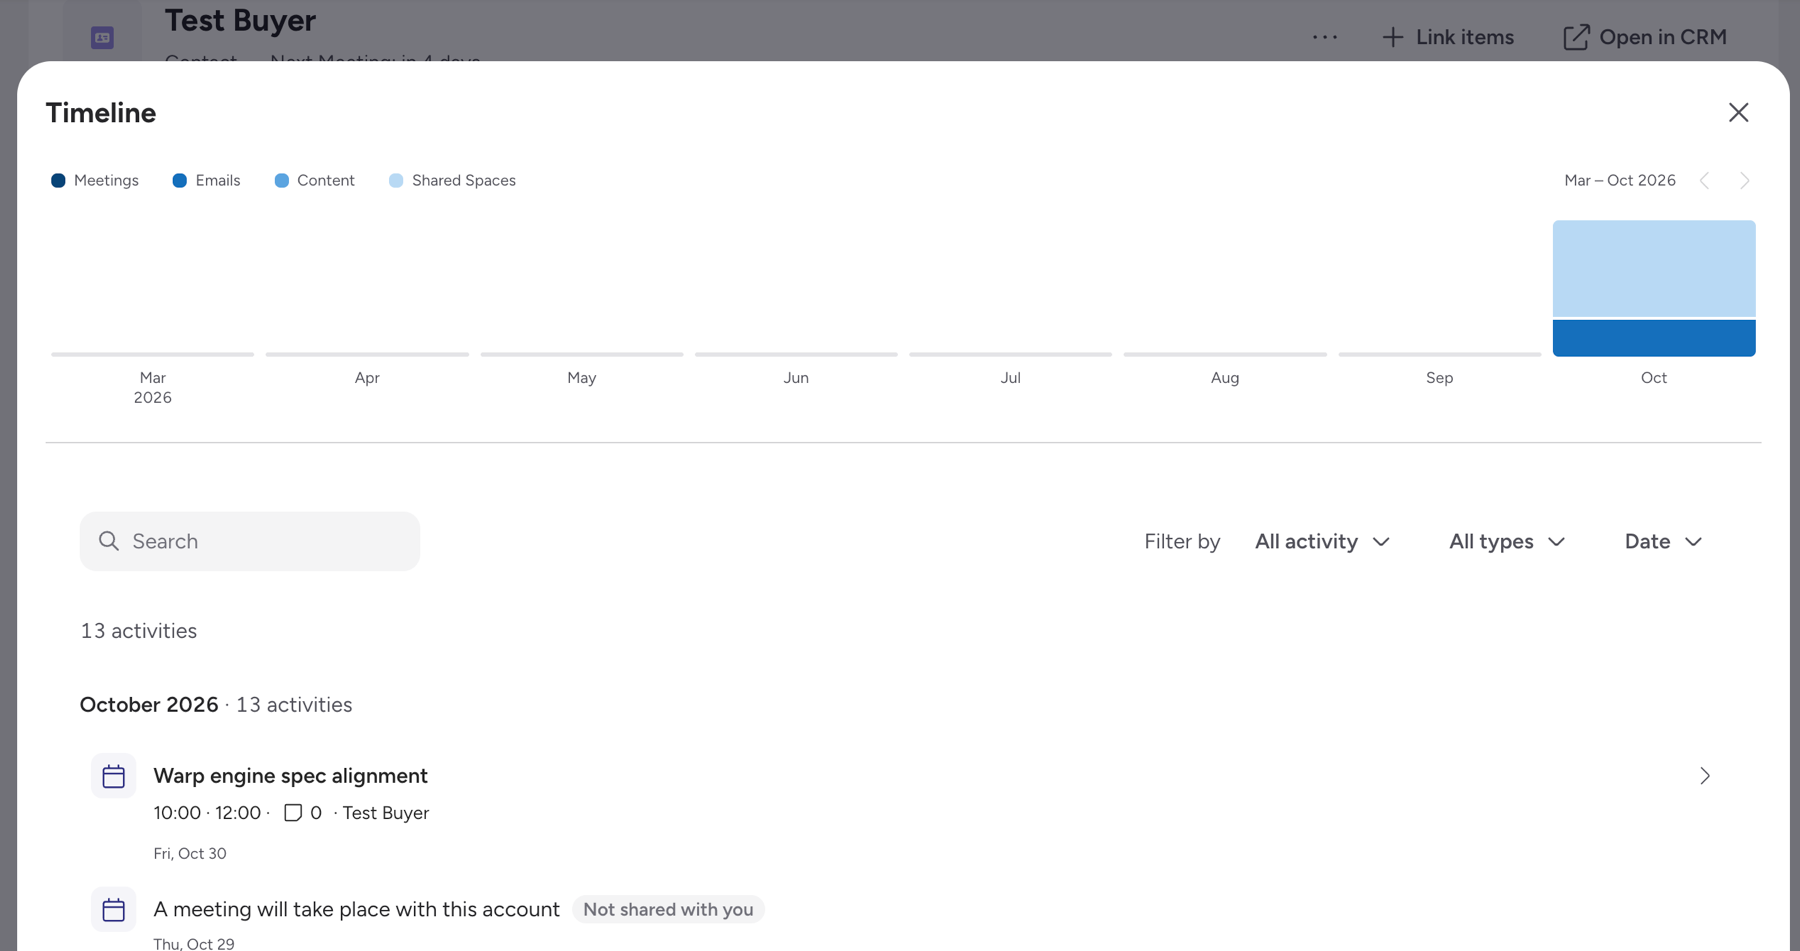
Task: Open the All types filter dropdown
Action: click(x=1507, y=542)
